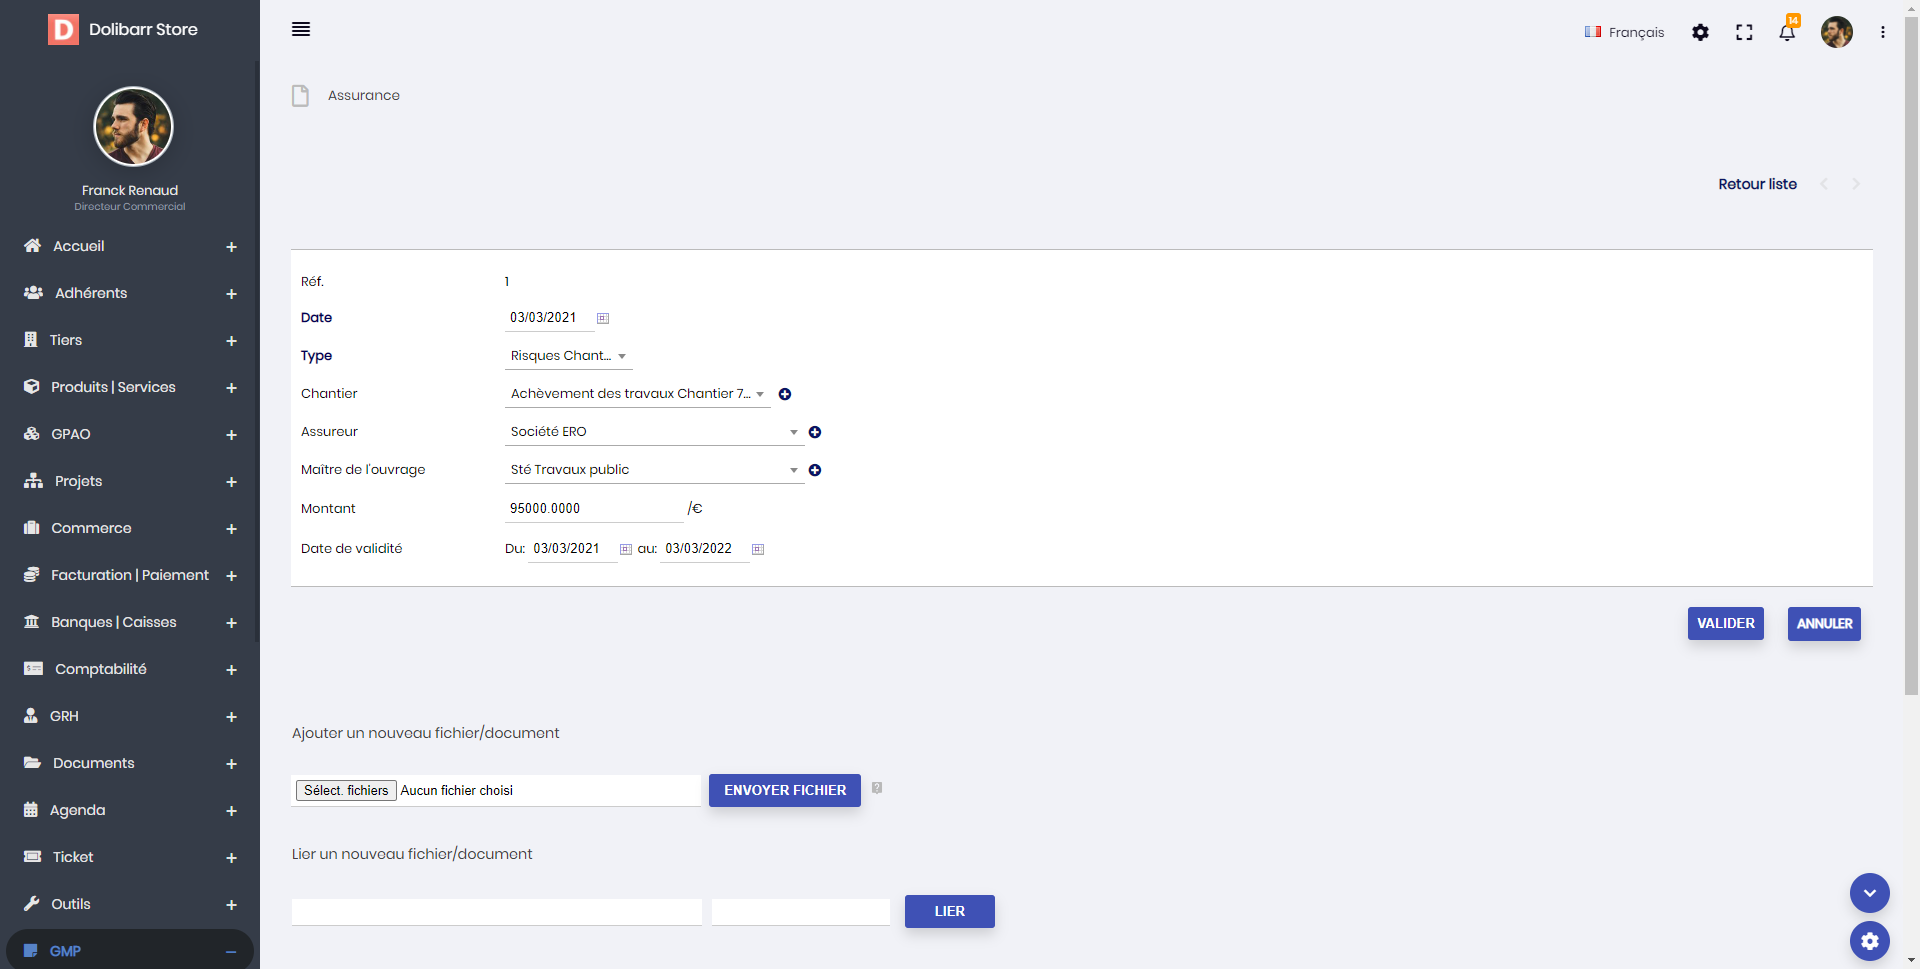The image size is (1920, 969).
Task: Open the Maitre de l'ouvrage dropdown
Action: click(x=655, y=470)
